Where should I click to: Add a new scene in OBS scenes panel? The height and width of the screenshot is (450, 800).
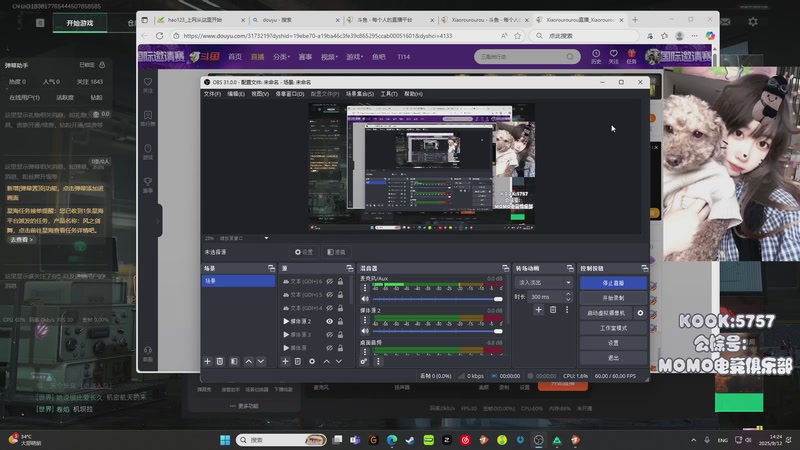coord(208,361)
